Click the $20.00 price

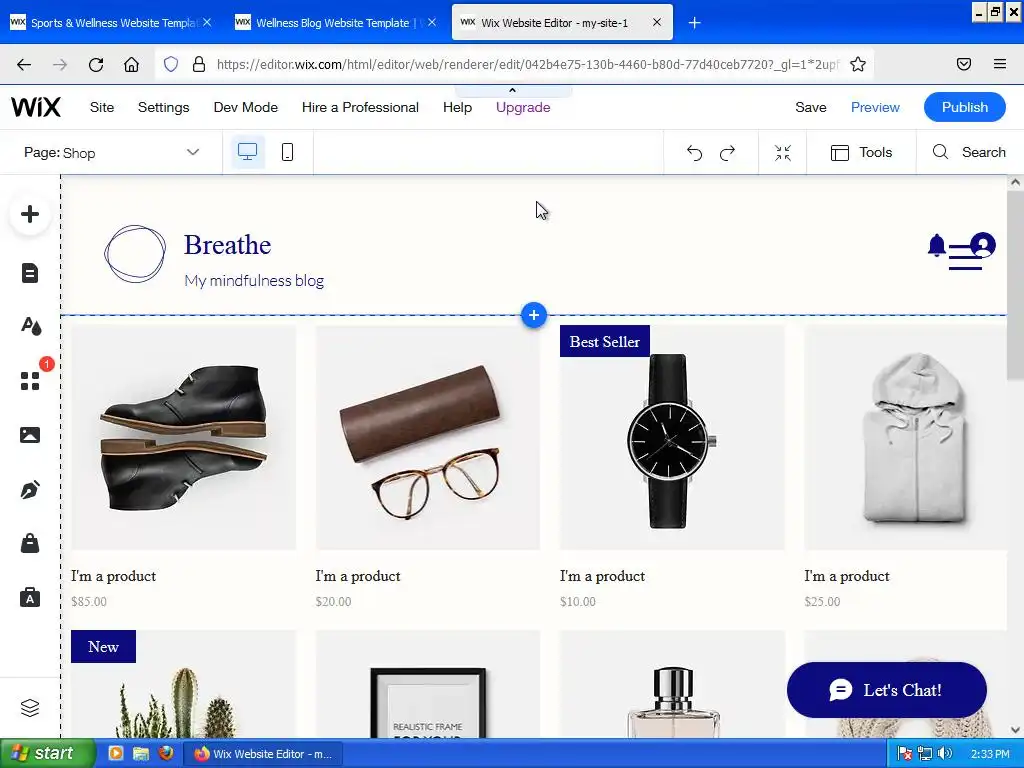point(333,601)
